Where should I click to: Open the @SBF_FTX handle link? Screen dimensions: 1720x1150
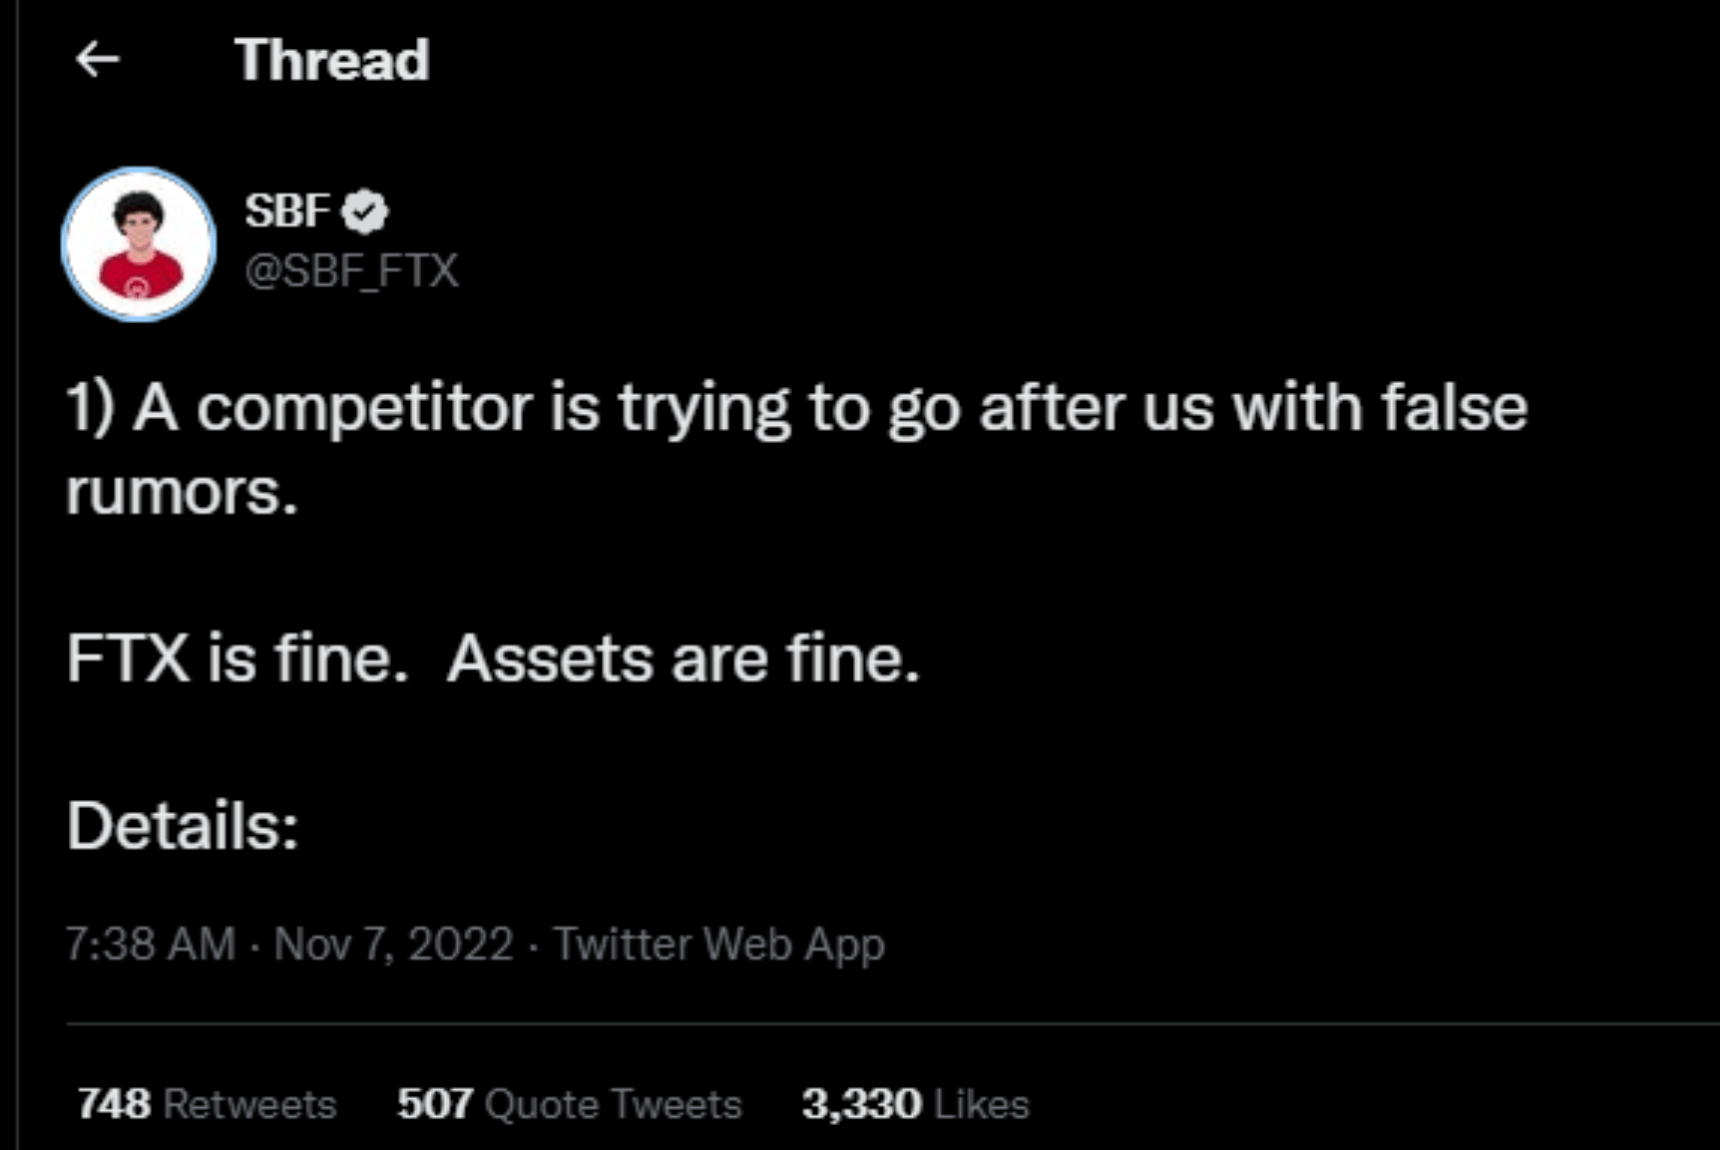pos(352,270)
